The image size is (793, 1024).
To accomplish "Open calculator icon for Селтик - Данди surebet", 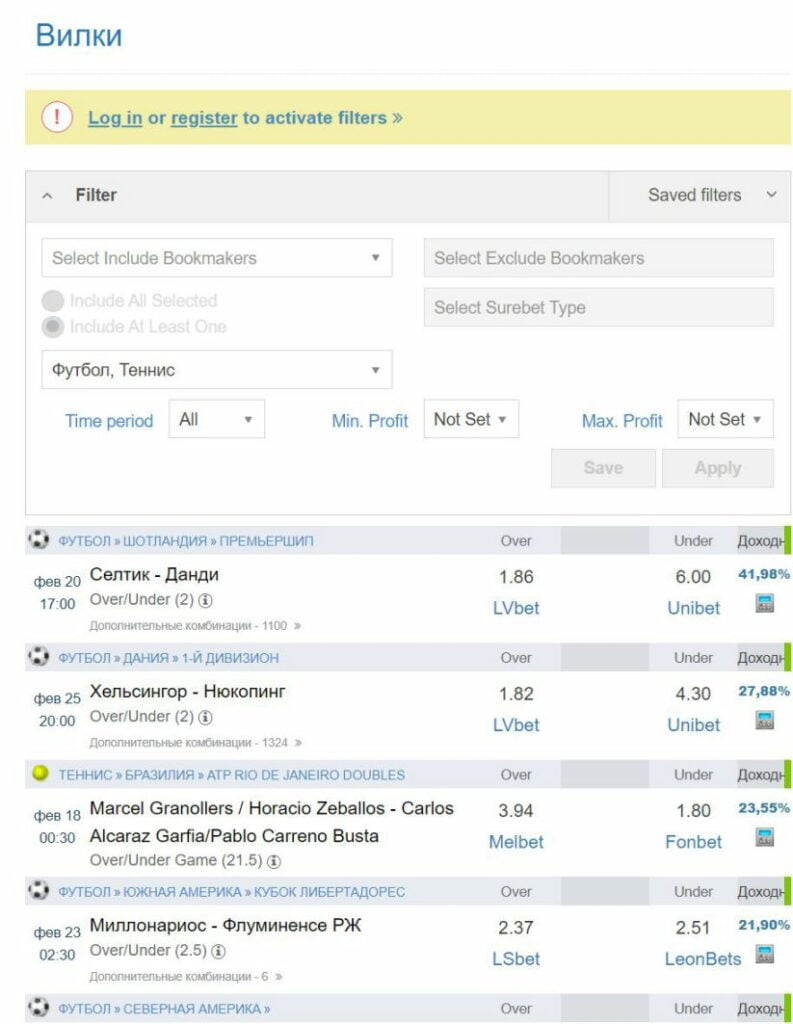I will click(x=765, y=603).
